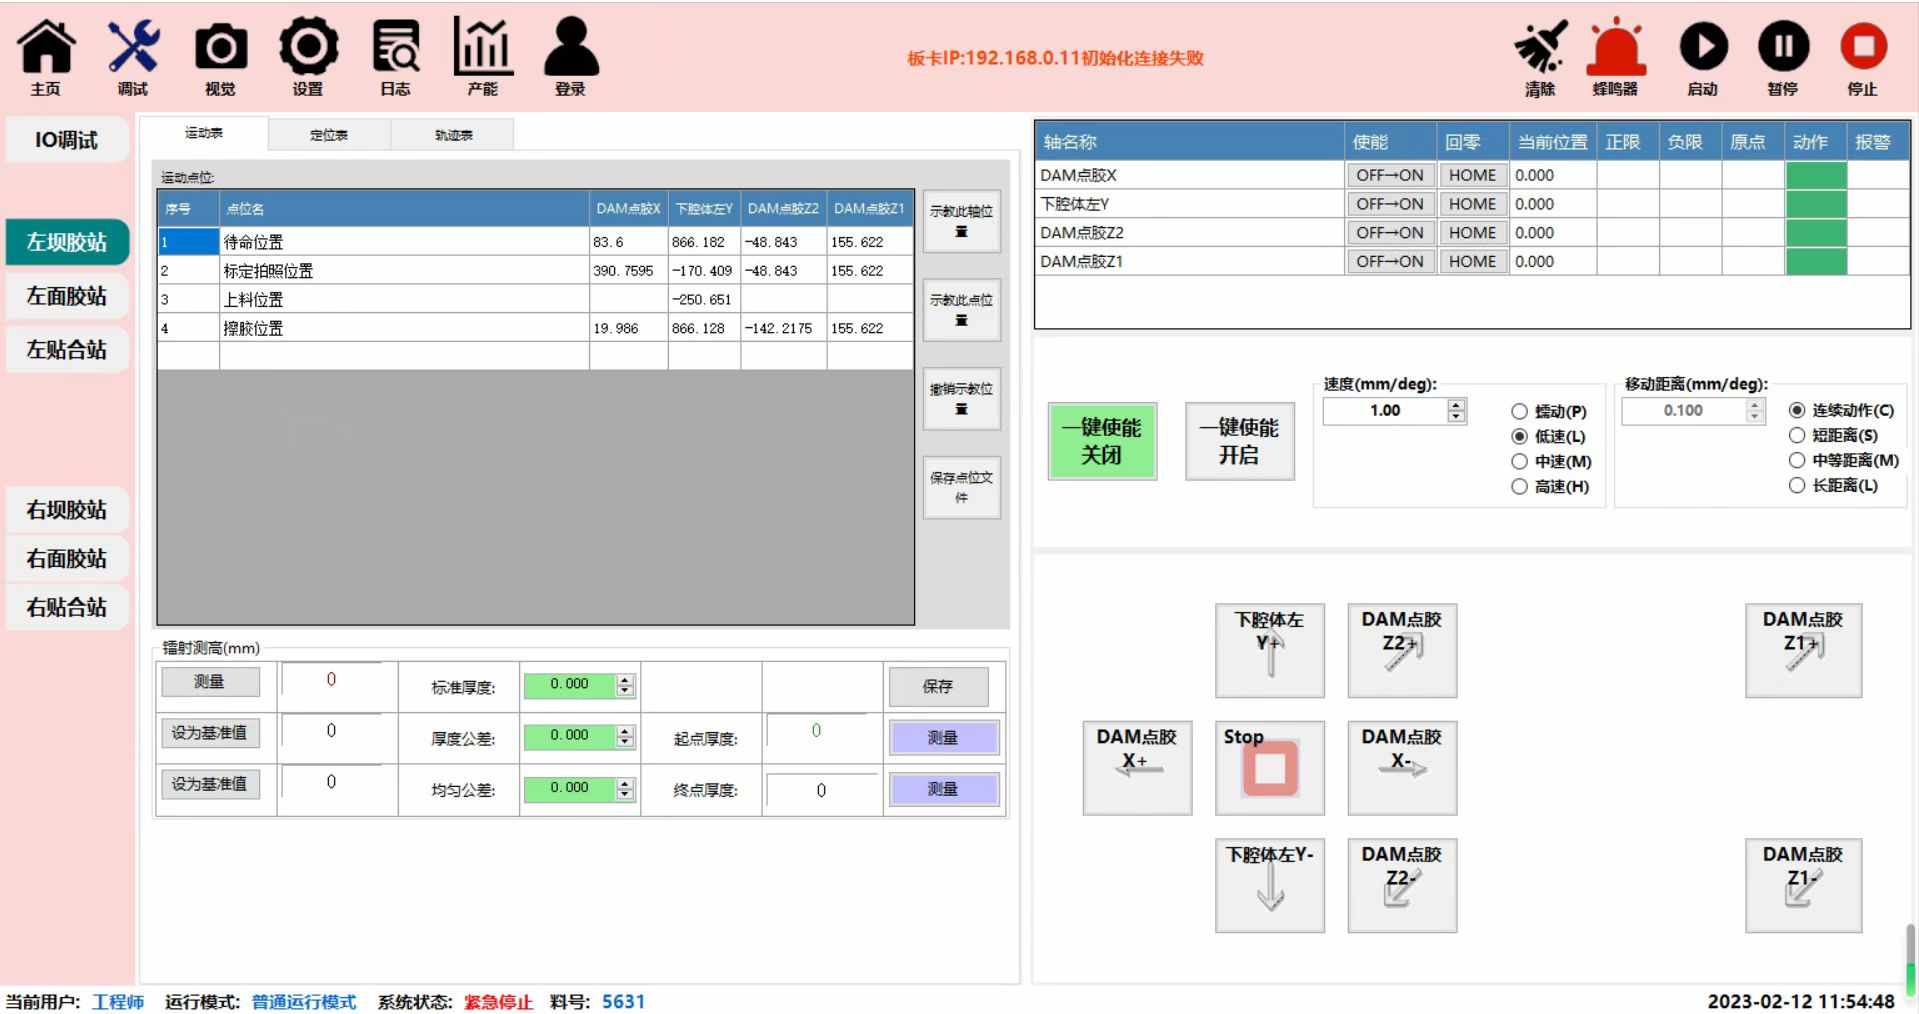Open the 日志 log icon
Viewport: 1919px width, 1014px height.
396,58
